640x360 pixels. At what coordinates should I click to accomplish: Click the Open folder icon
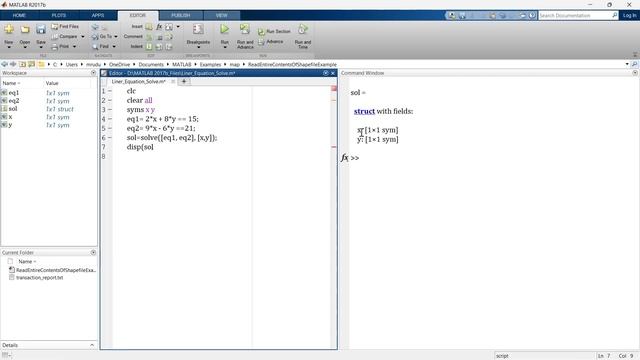click(25, 29)
